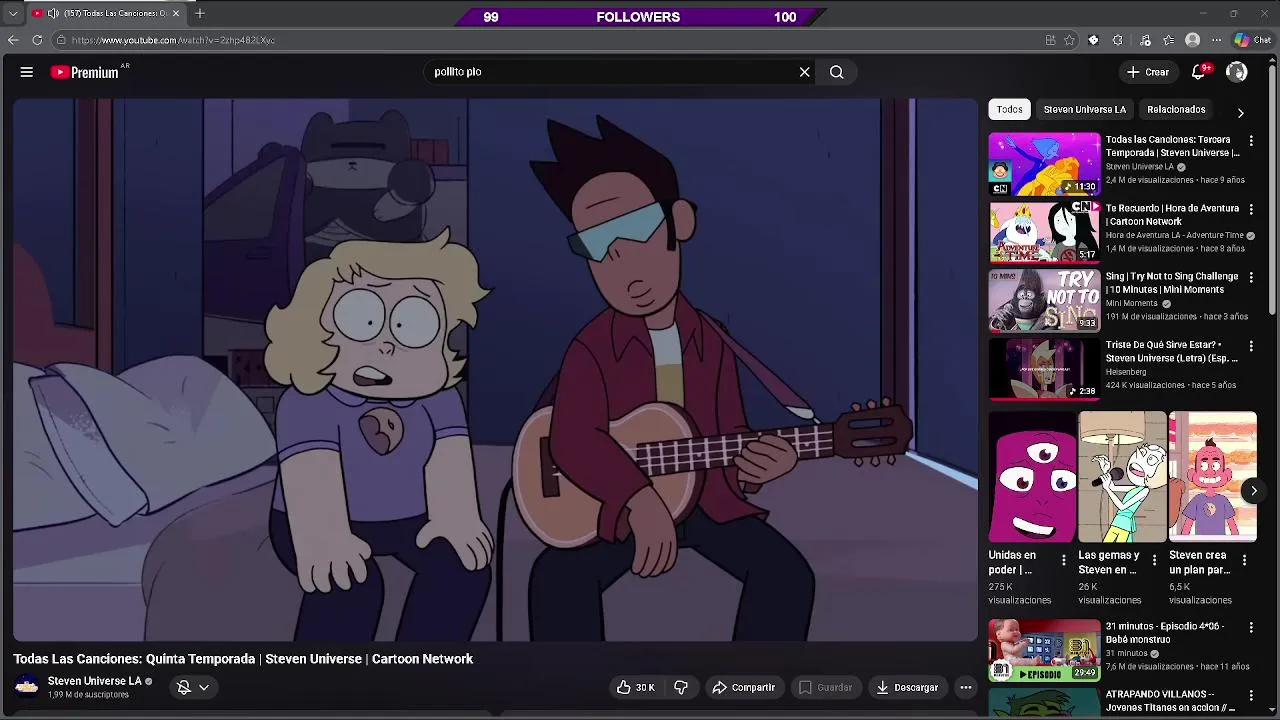Open split screen icon in address bar
Screen dimensions: 1280x720
1050,40
